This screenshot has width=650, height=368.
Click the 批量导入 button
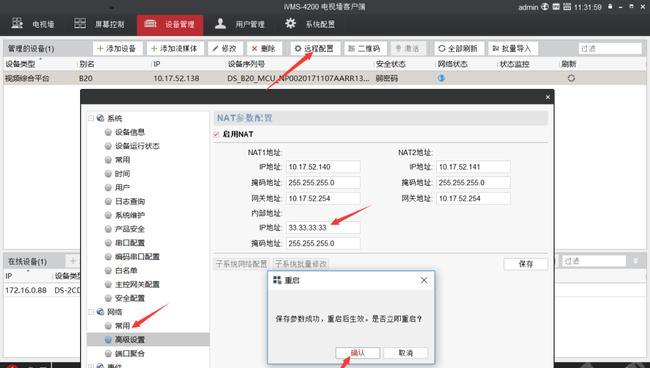(x=512, y=48)
